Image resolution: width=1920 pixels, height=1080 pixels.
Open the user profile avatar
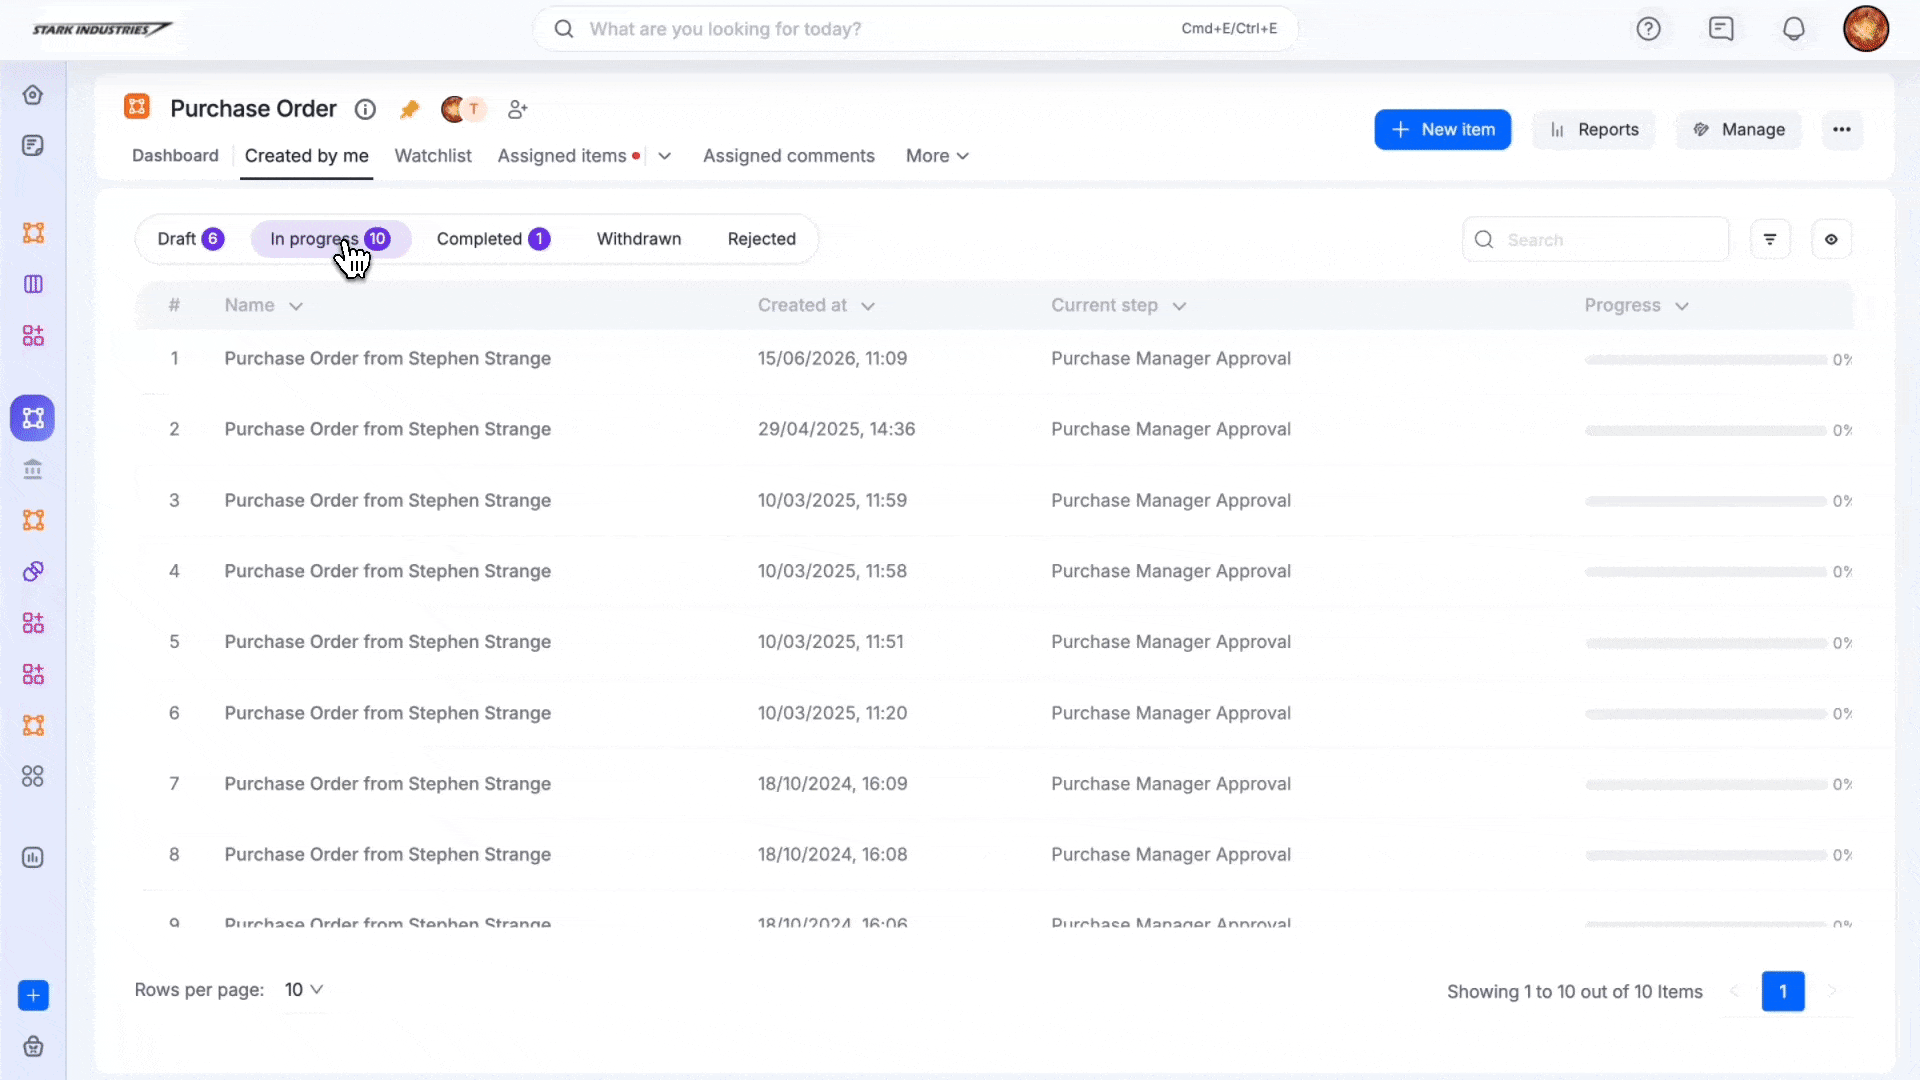pyautogui.click(x=1866, y=28)
